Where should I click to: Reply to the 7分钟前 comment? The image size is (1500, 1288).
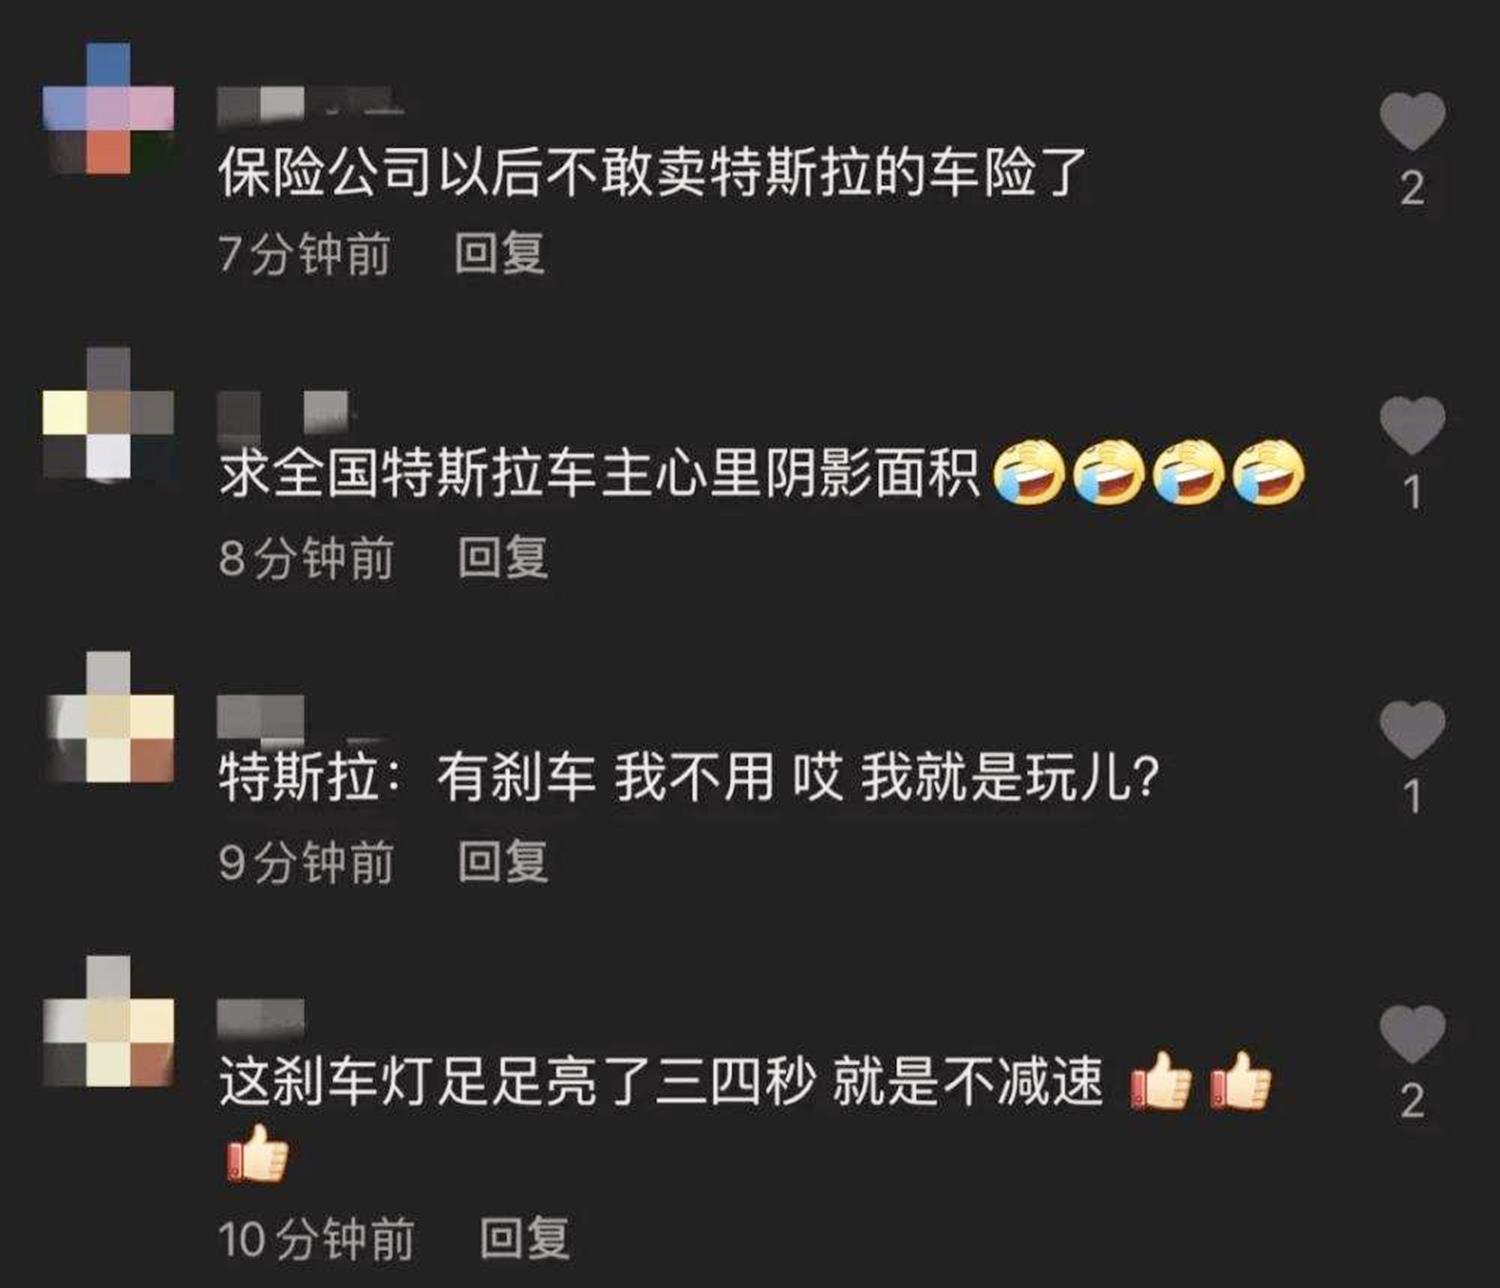click(499, 254)
